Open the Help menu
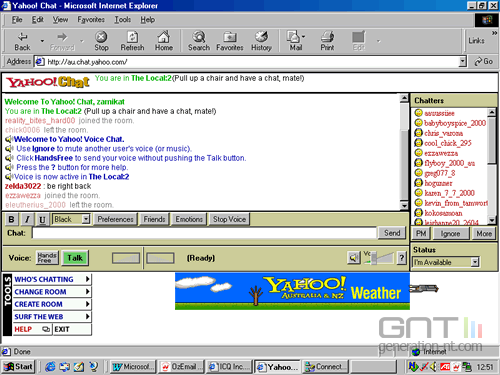This screenshot has width=500, height=375. 147,20
